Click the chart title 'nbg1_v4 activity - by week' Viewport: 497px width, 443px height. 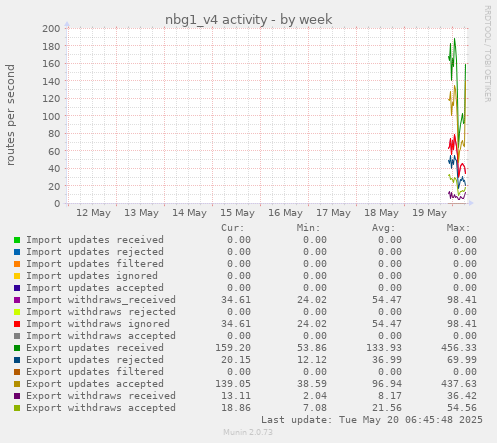pos(249,20)
